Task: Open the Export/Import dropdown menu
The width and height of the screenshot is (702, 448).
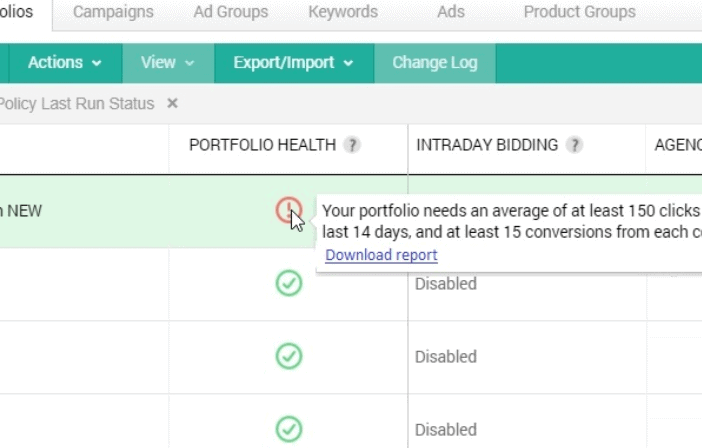Action: click(294, 63)
